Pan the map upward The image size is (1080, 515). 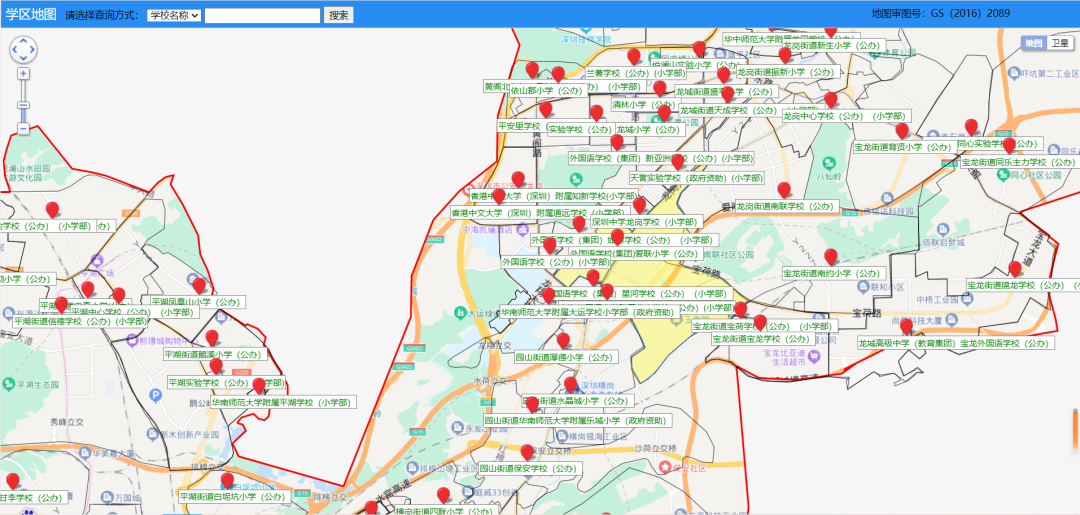[23, 41]
